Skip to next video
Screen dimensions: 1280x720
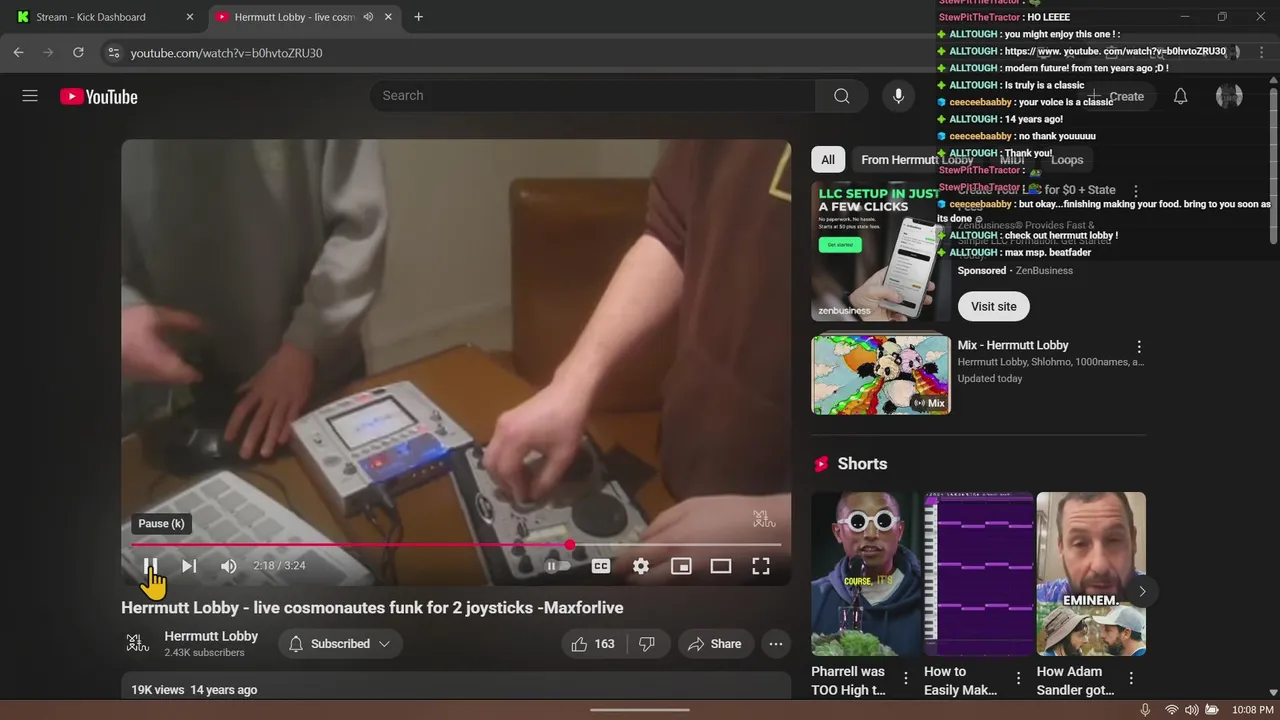189,566
